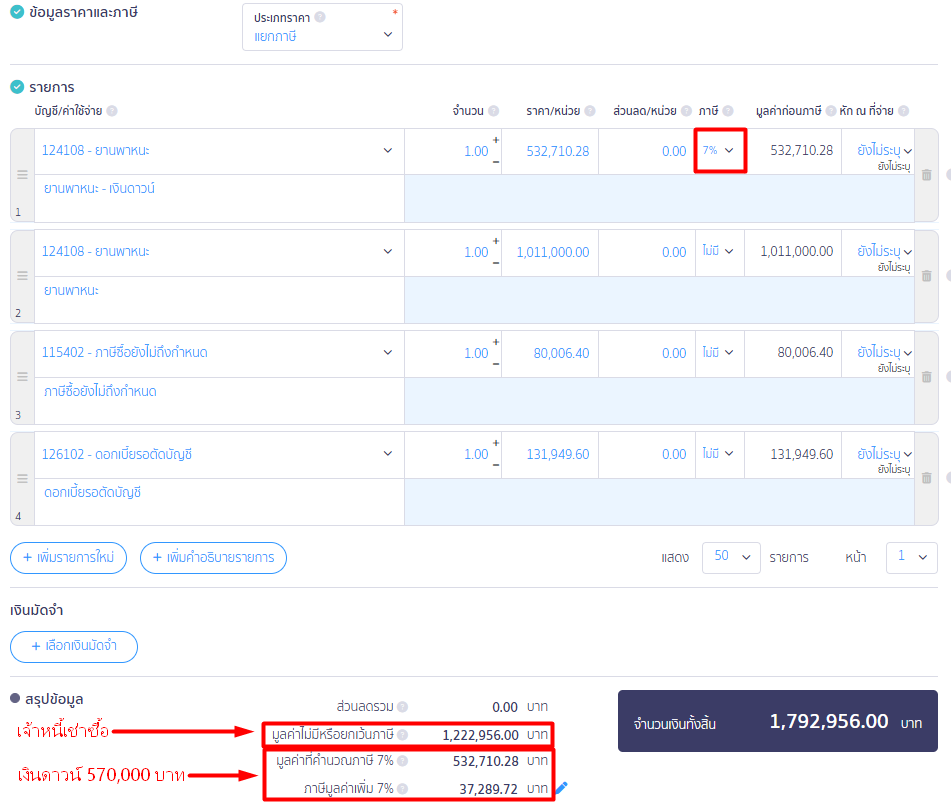Increase quantity of row 1 with plus
This screenshot has height=803, width=951.
tap(496, 141)
